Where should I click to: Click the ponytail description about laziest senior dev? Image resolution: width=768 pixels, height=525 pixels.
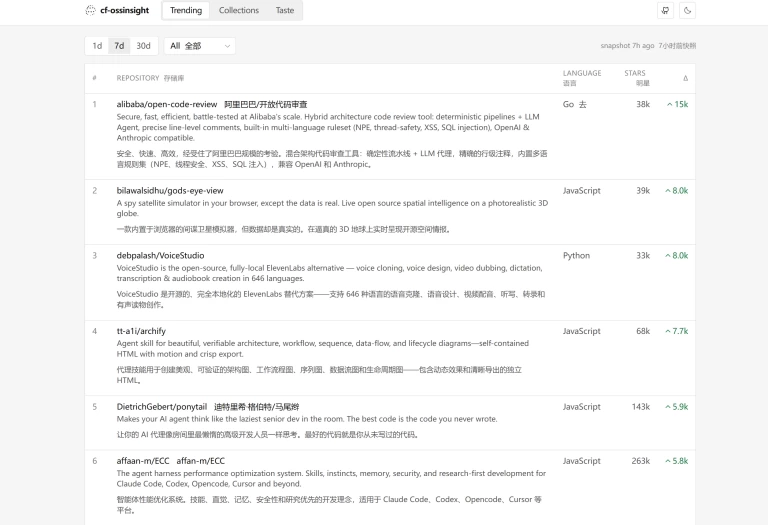pyautogui.click(x=307, y=419)
